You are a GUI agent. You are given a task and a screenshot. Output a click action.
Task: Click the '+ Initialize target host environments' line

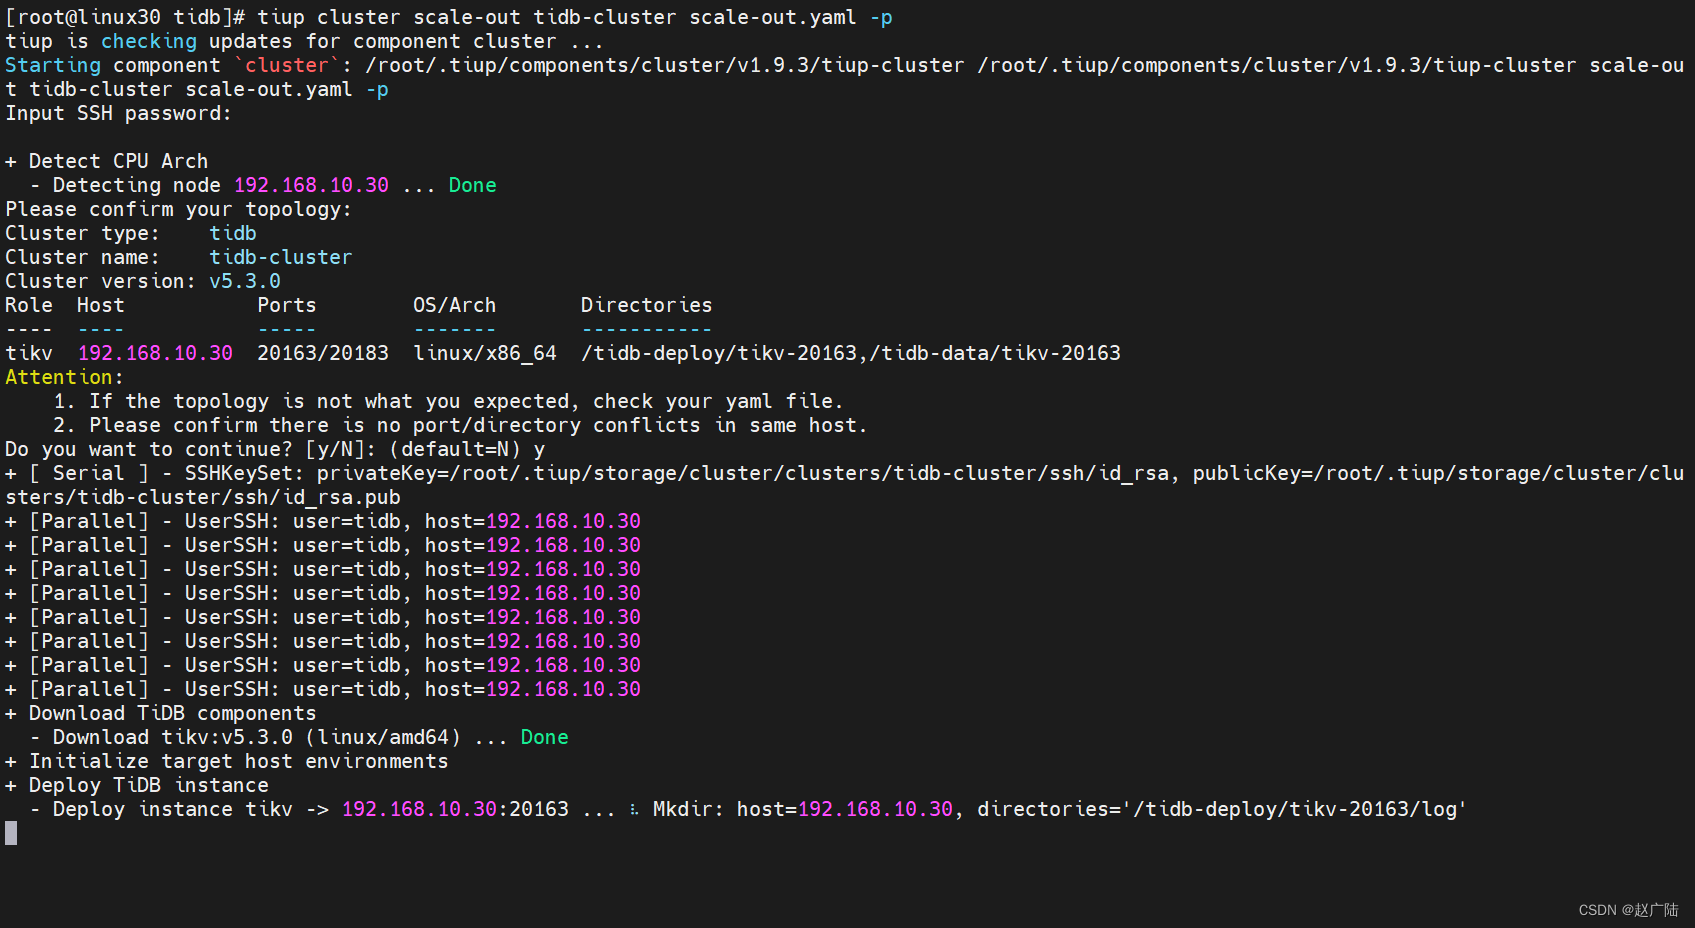[227, 761]
